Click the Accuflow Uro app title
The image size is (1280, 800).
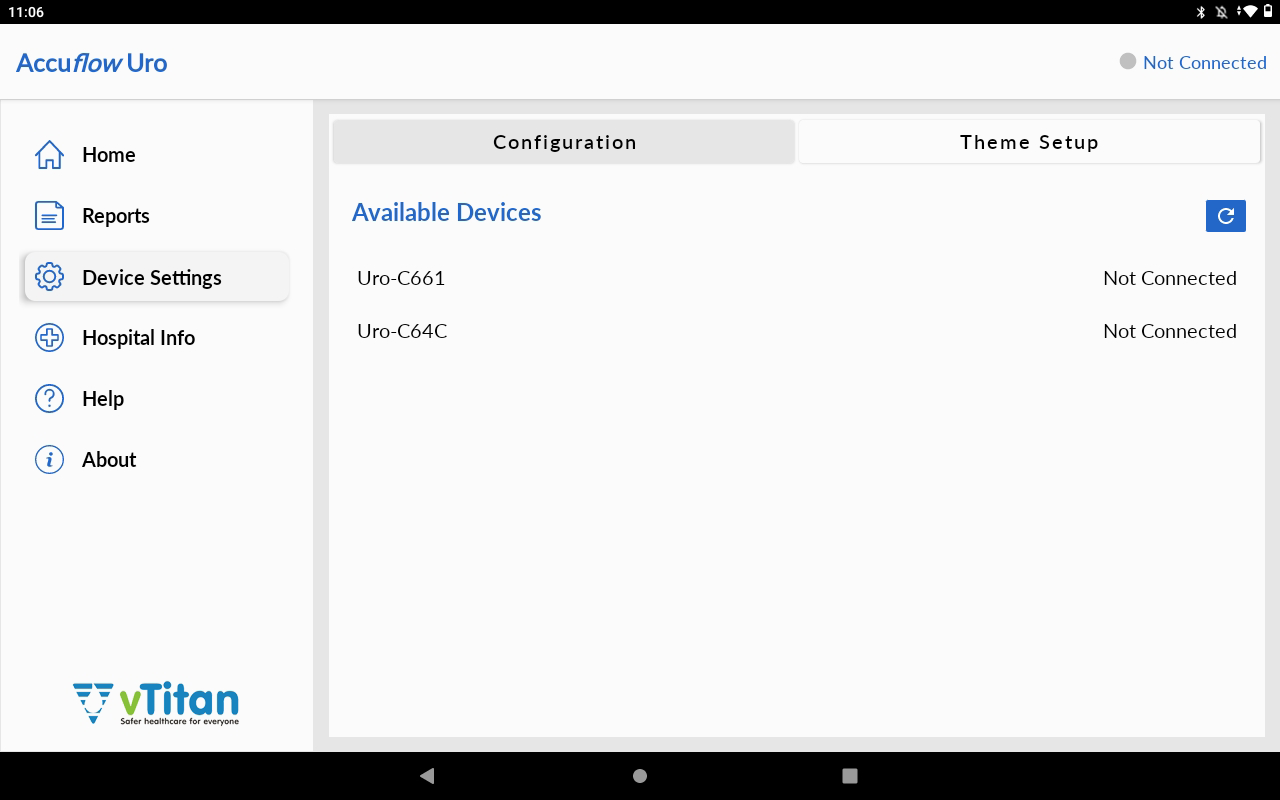click(92, 62)
